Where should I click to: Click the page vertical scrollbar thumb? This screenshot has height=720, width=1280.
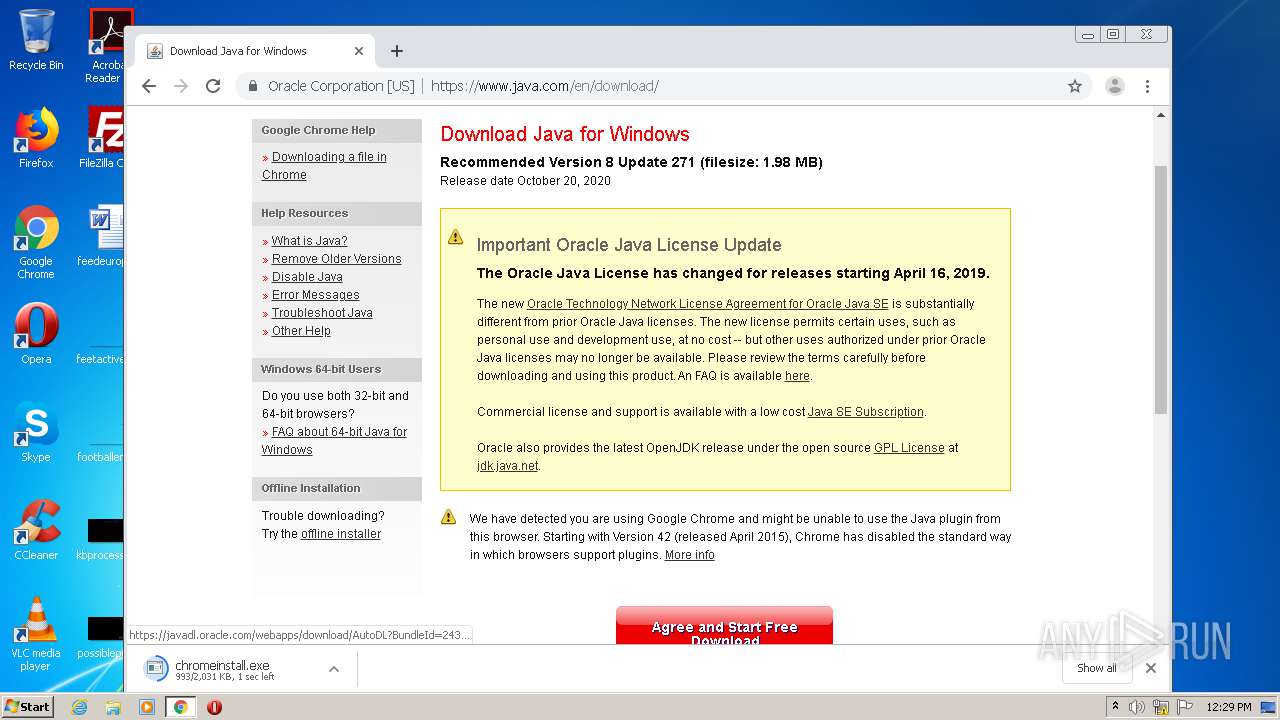point(1160,290)
